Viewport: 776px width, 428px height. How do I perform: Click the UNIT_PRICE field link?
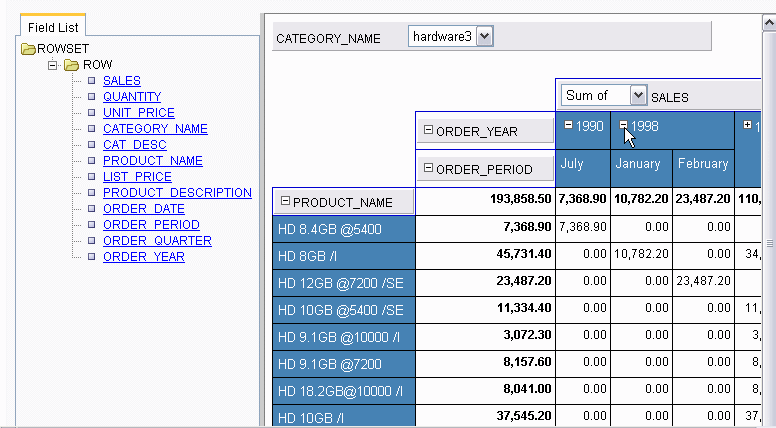pos(139,113)
